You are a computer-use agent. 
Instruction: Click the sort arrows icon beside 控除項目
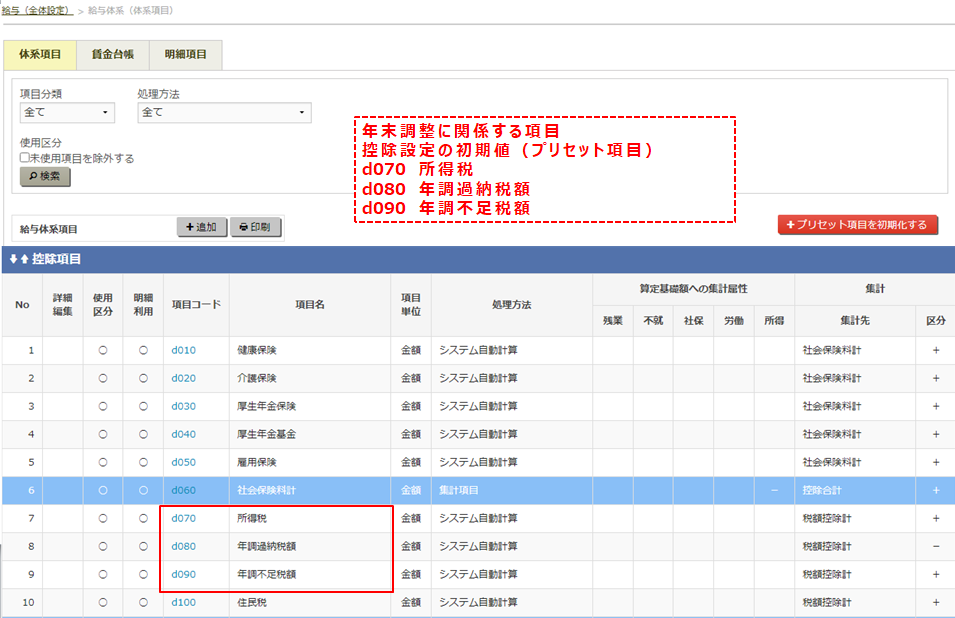coord(19,259)
